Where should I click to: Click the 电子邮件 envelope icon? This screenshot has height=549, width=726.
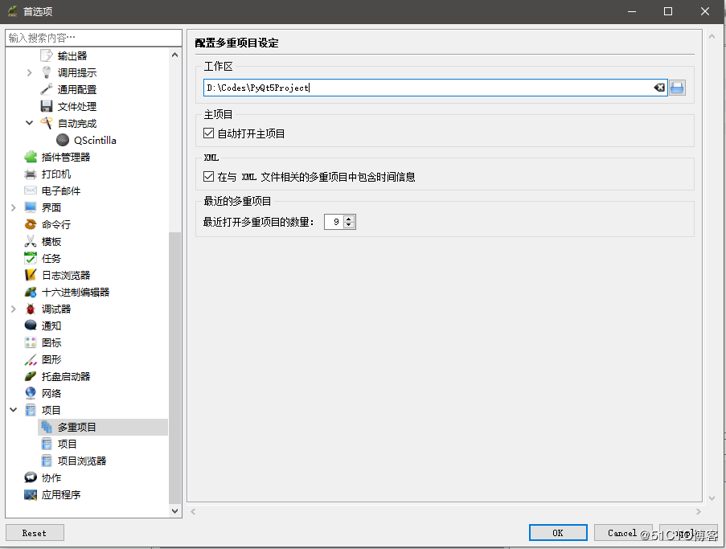[31, 191]
